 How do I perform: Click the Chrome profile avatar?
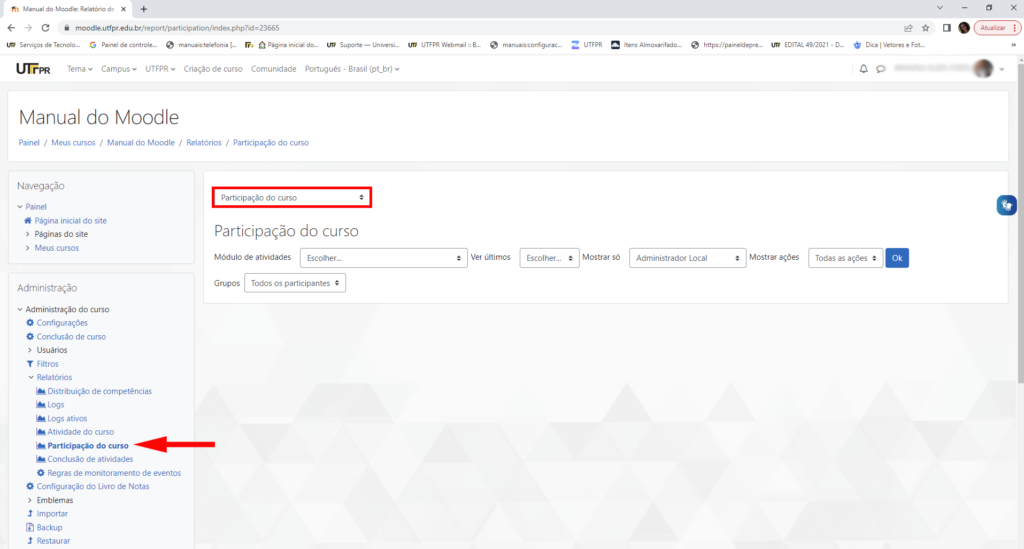point(964,28)
